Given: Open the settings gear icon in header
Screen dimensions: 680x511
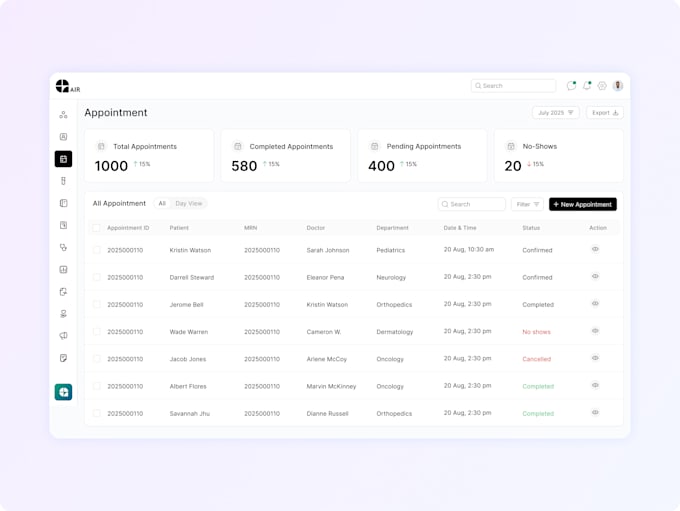Looking at the screenshot, I should pyautogui.click(x=602, y=86).
